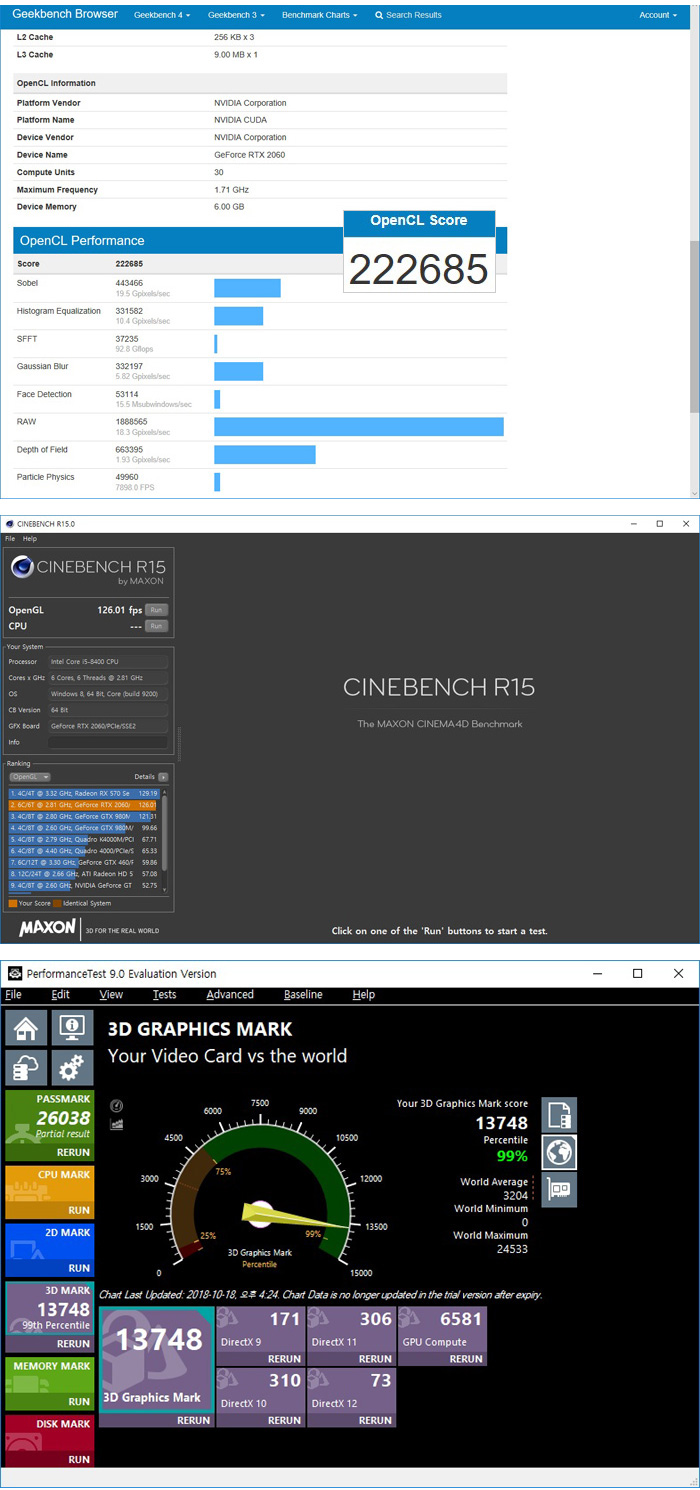Click the GPU Compute tile icon
The image size is (700, 1490).
[x=407, y=1320]
